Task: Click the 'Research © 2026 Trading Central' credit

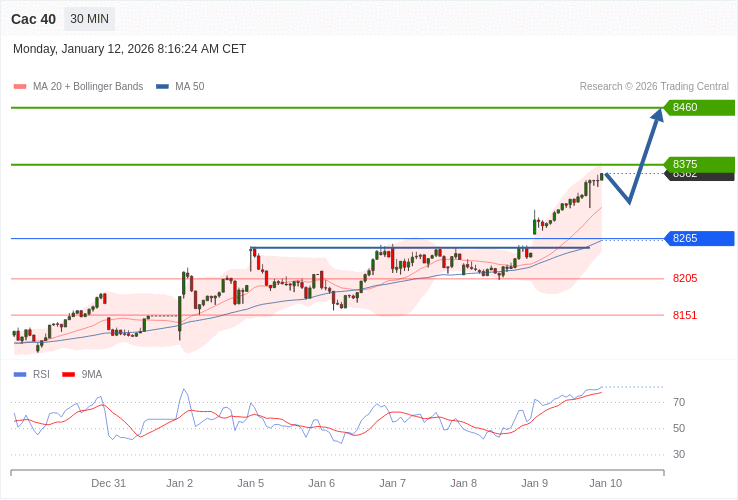Action: (654, 87)
